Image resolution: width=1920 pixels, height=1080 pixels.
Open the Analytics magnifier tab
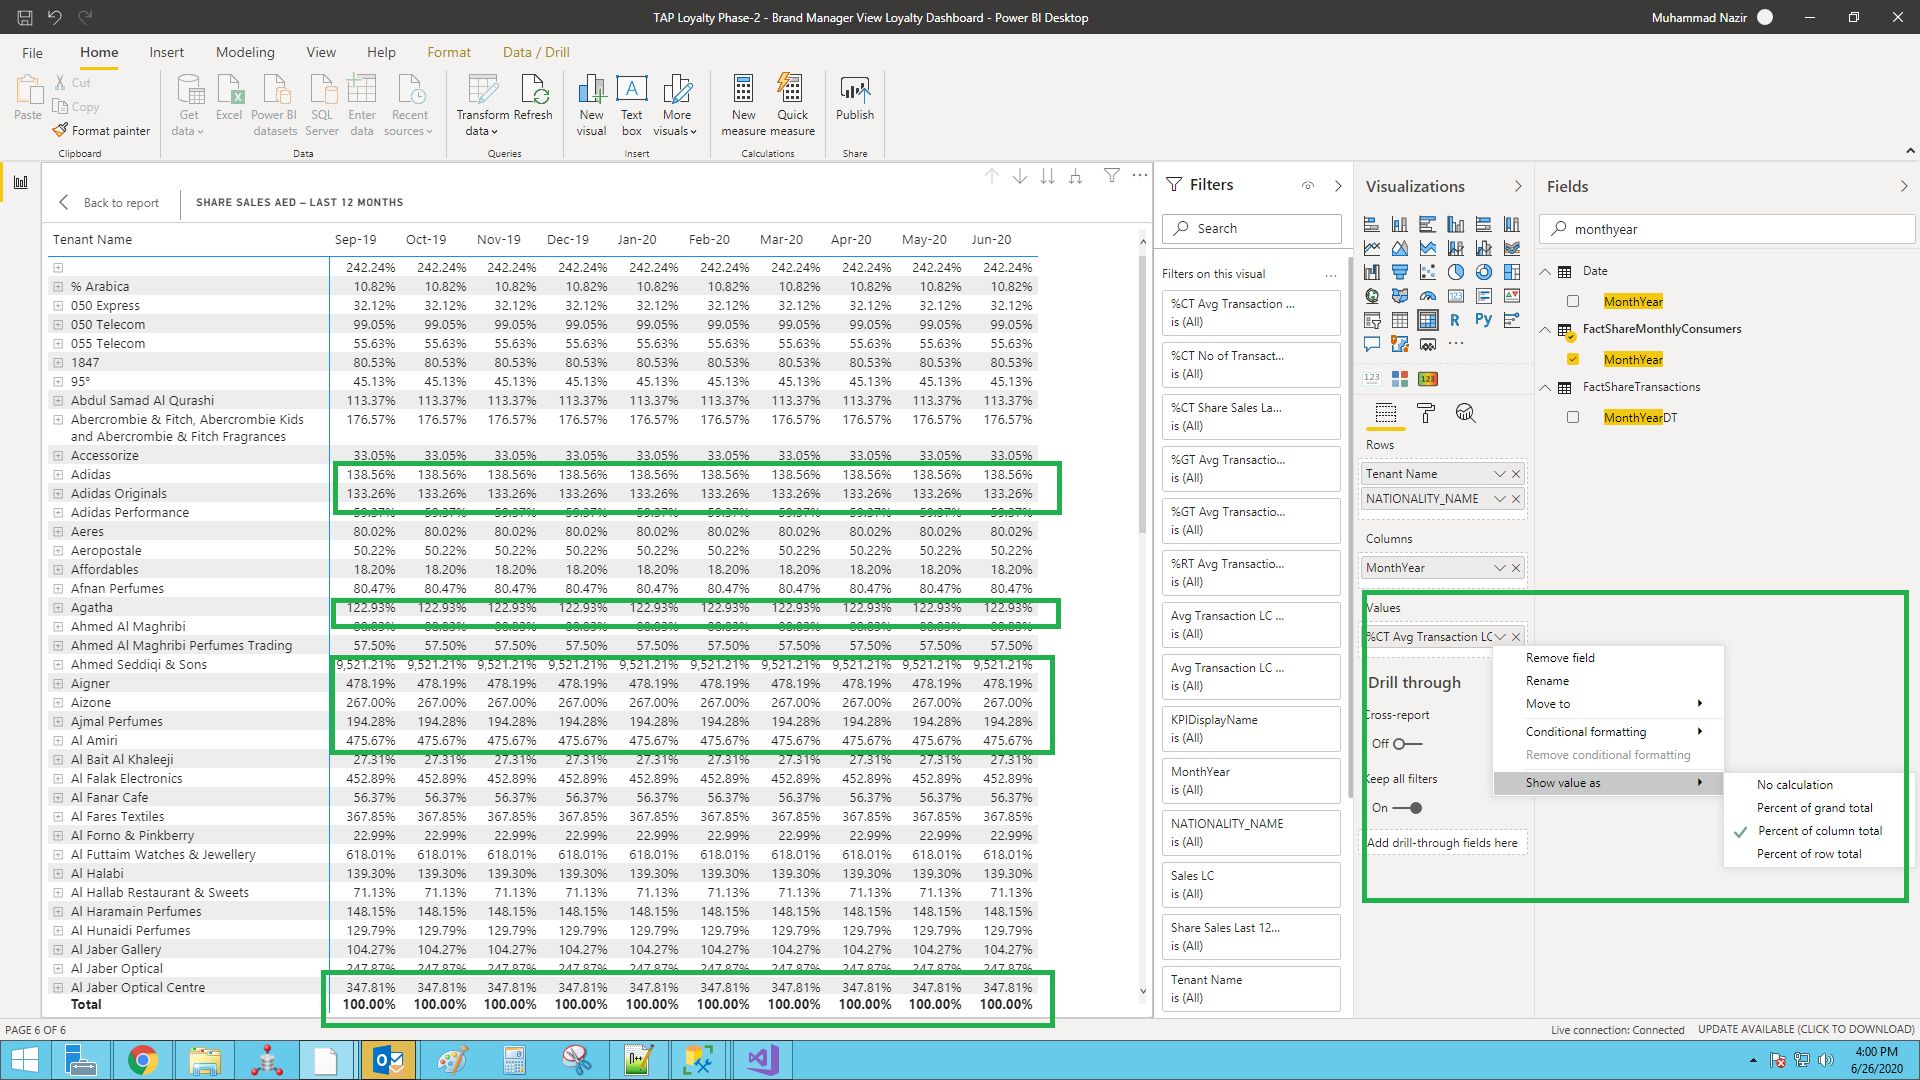[1465, 413]
